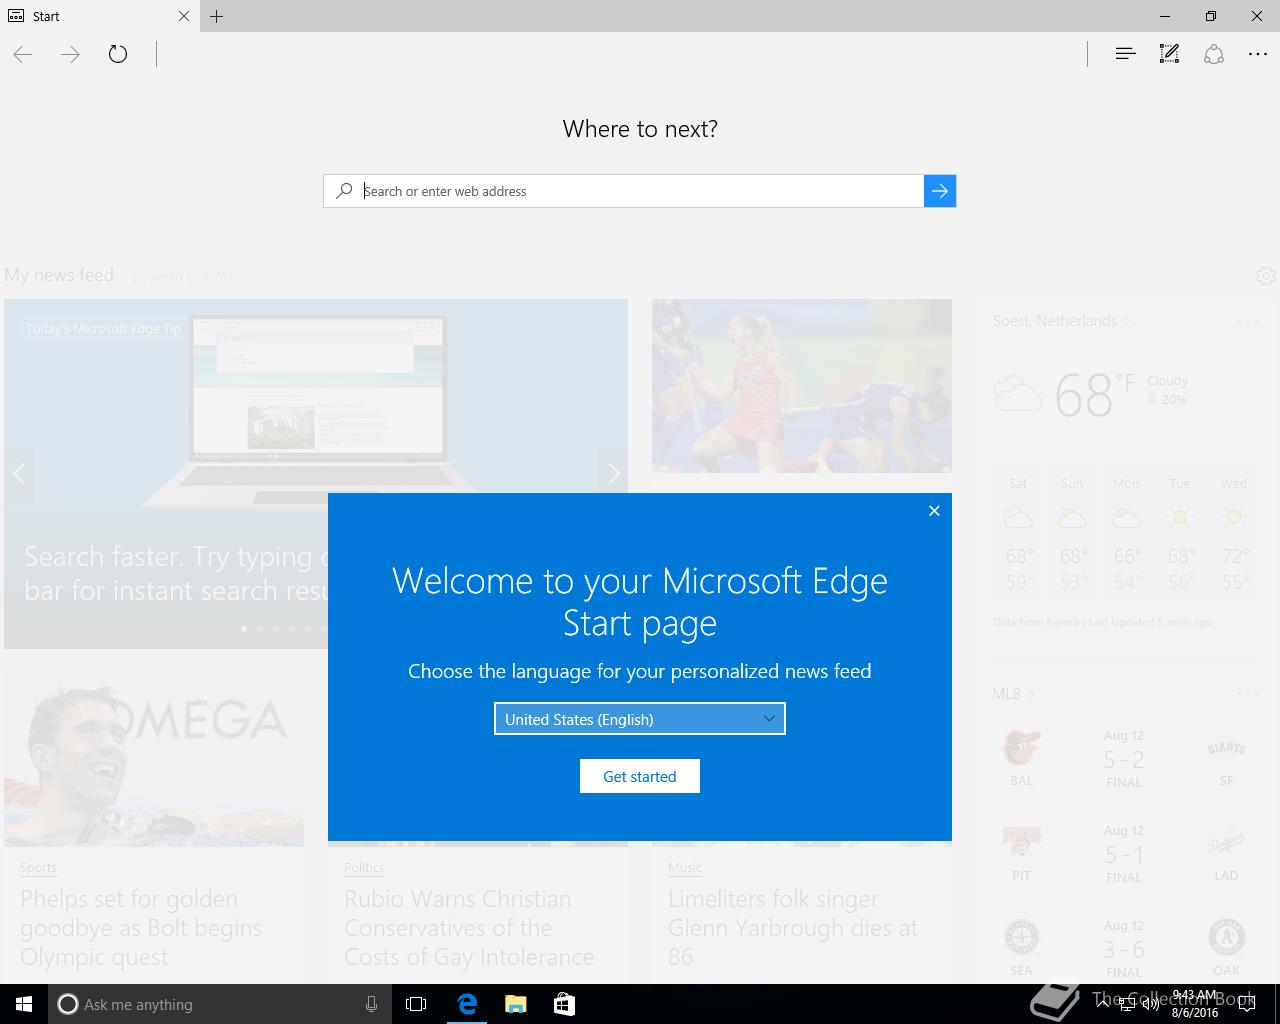Click the BAL Orioles team logo
The height and width of the screenshot is (1024, 1280).
(x=1021, y=749)
